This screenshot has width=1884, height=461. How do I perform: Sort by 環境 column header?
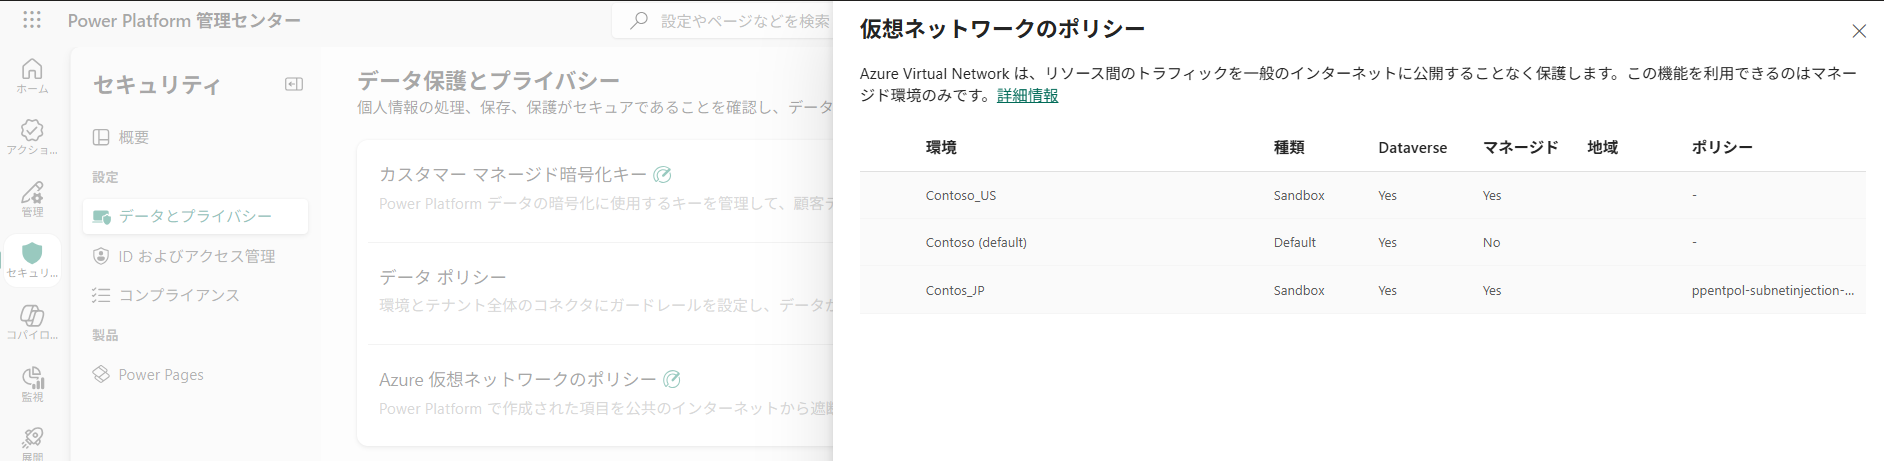[x=941, y=147]
